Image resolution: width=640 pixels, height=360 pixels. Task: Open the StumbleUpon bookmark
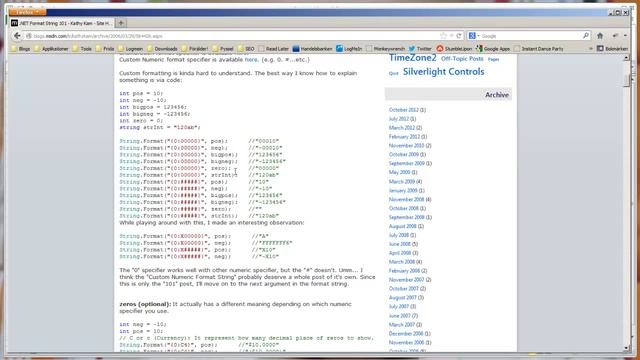(454, 49)
